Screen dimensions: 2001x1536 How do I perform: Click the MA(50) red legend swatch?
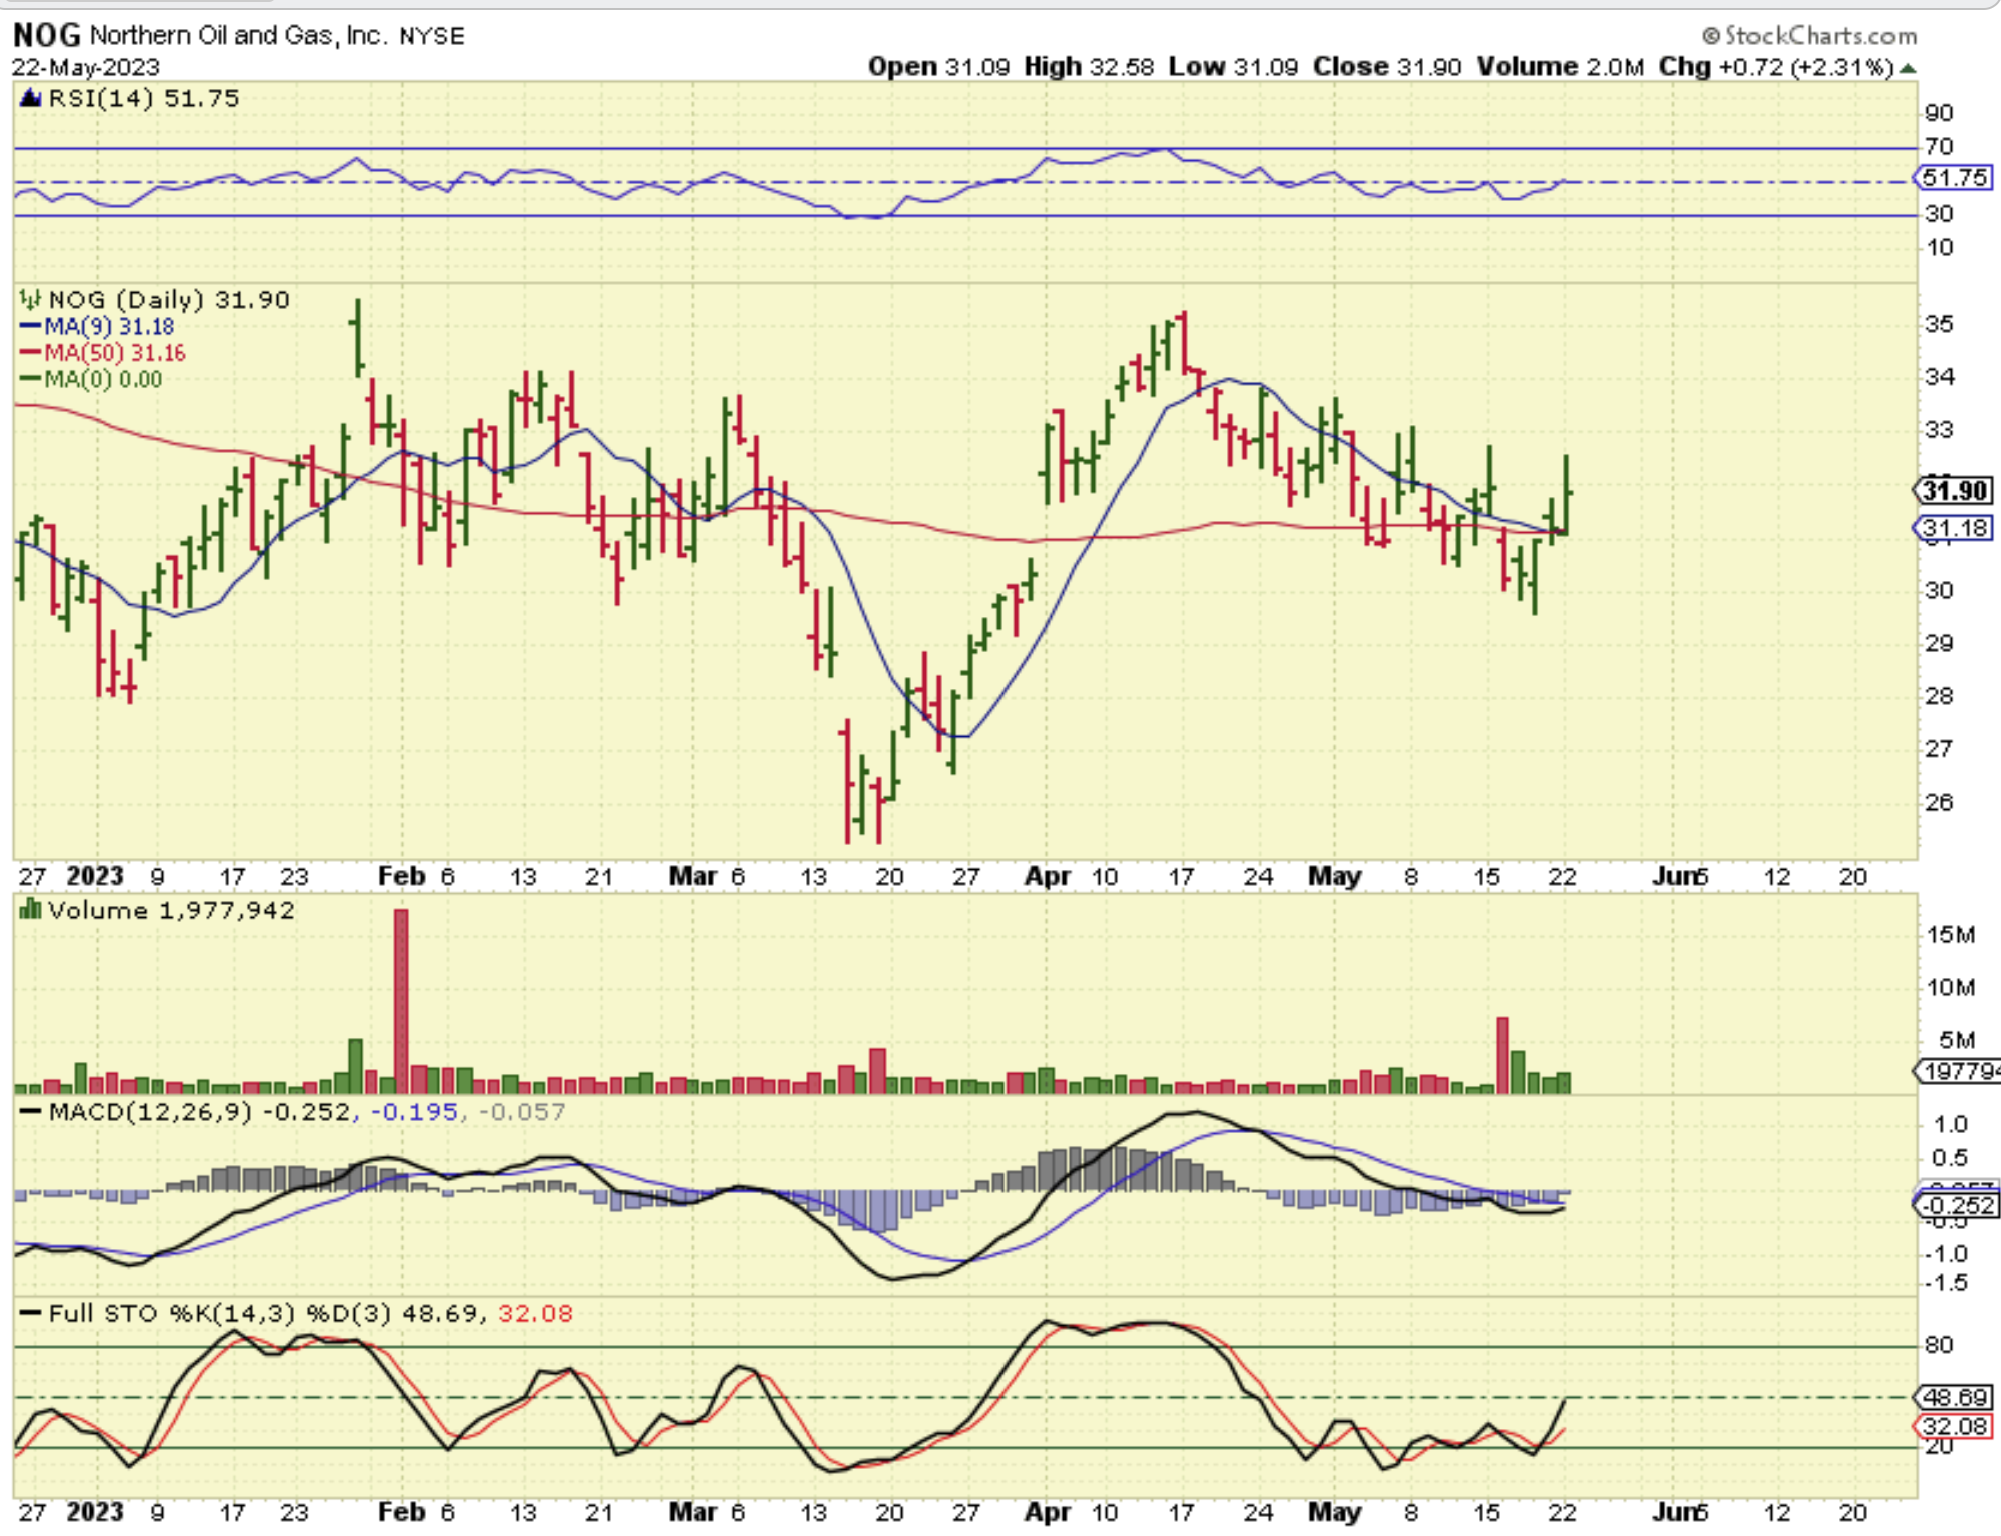tap(30, 353)
